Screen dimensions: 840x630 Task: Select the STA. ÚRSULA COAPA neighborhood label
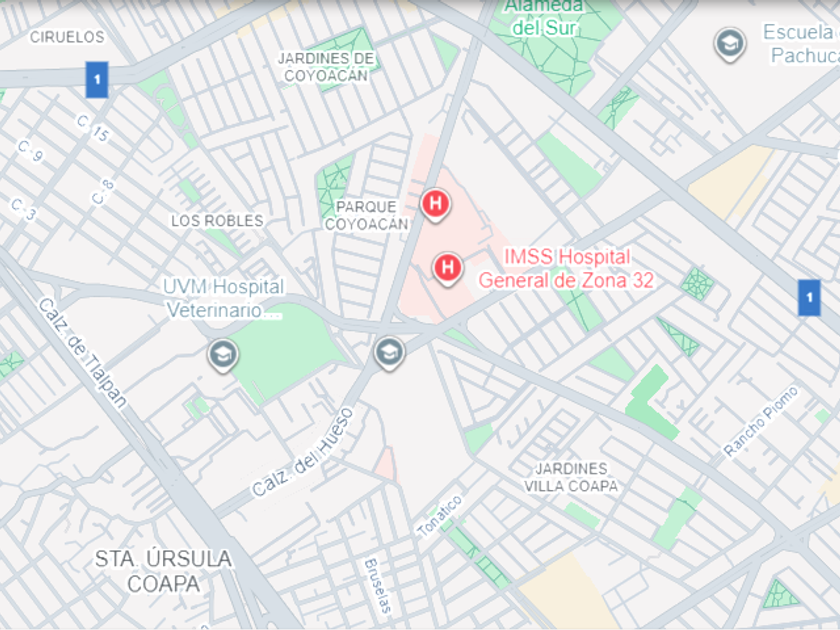pyautogui.click(x=163, y=571)
